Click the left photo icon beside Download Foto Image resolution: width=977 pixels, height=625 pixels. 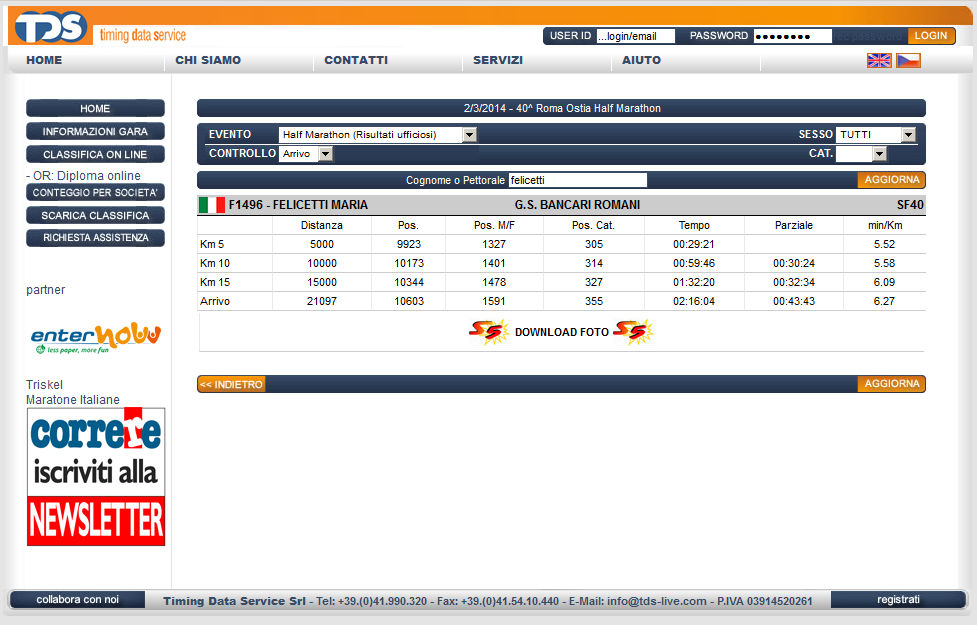point(488,332)
